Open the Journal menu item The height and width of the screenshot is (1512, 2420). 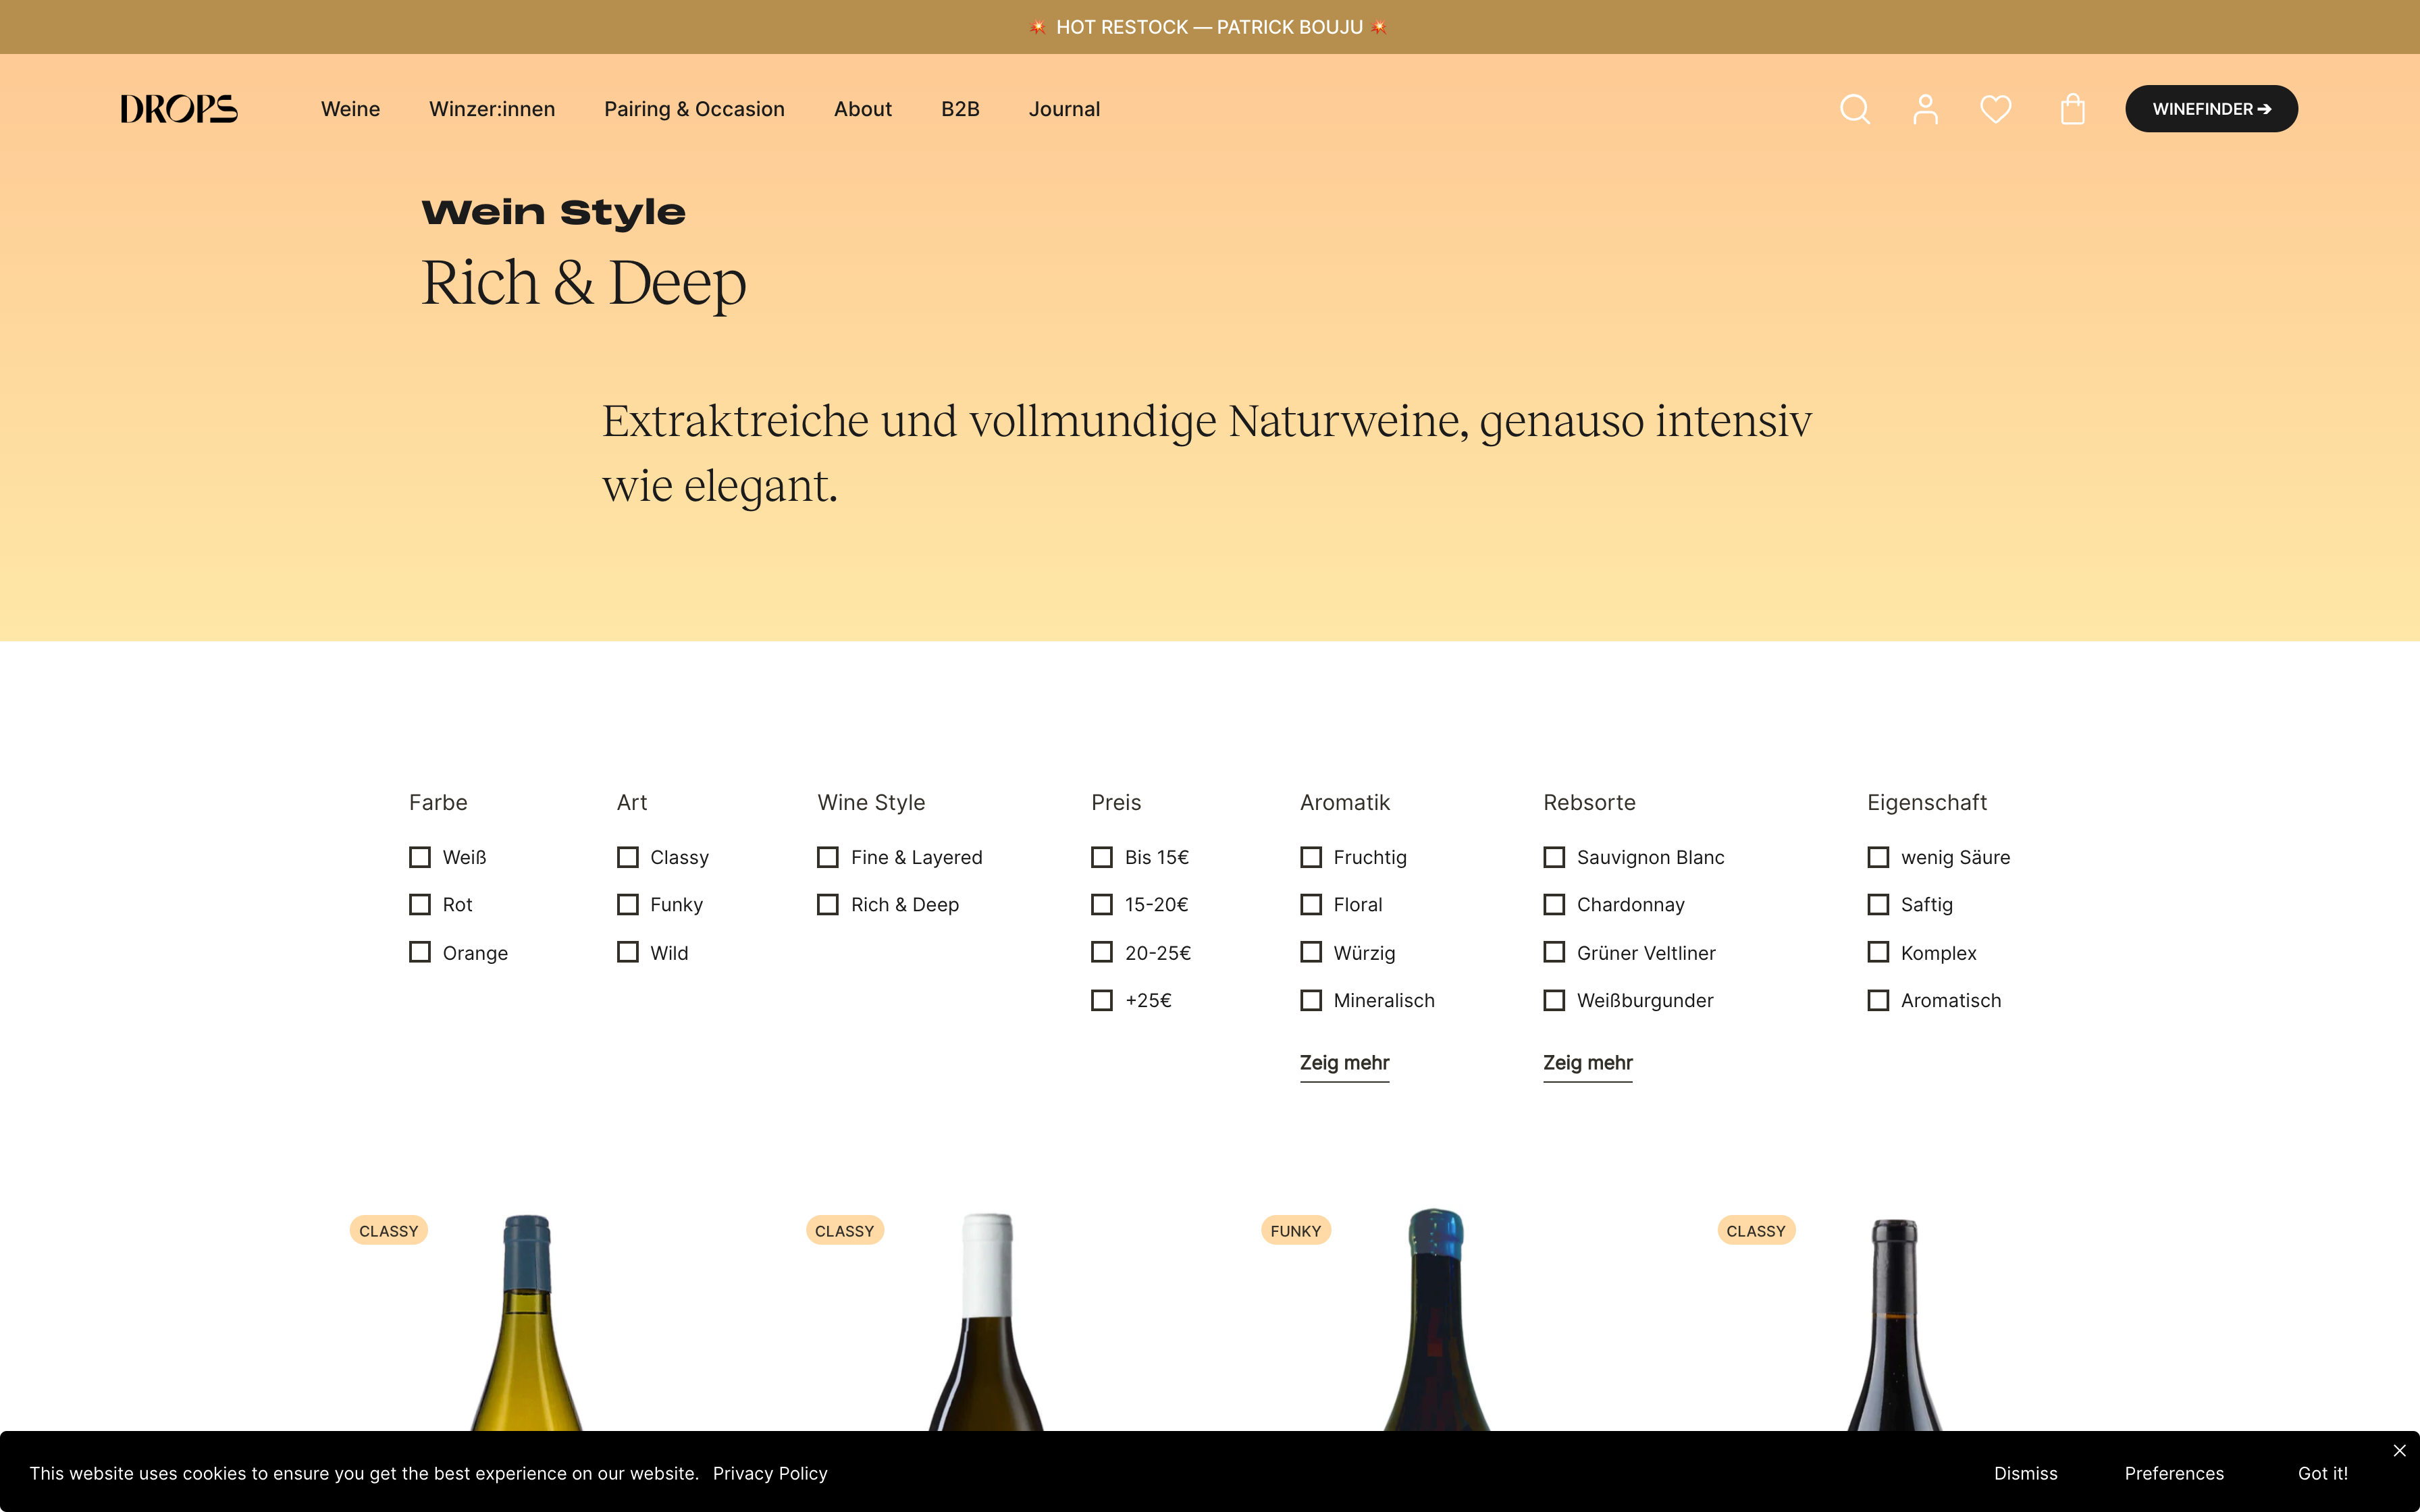[x=1064, y=109]
